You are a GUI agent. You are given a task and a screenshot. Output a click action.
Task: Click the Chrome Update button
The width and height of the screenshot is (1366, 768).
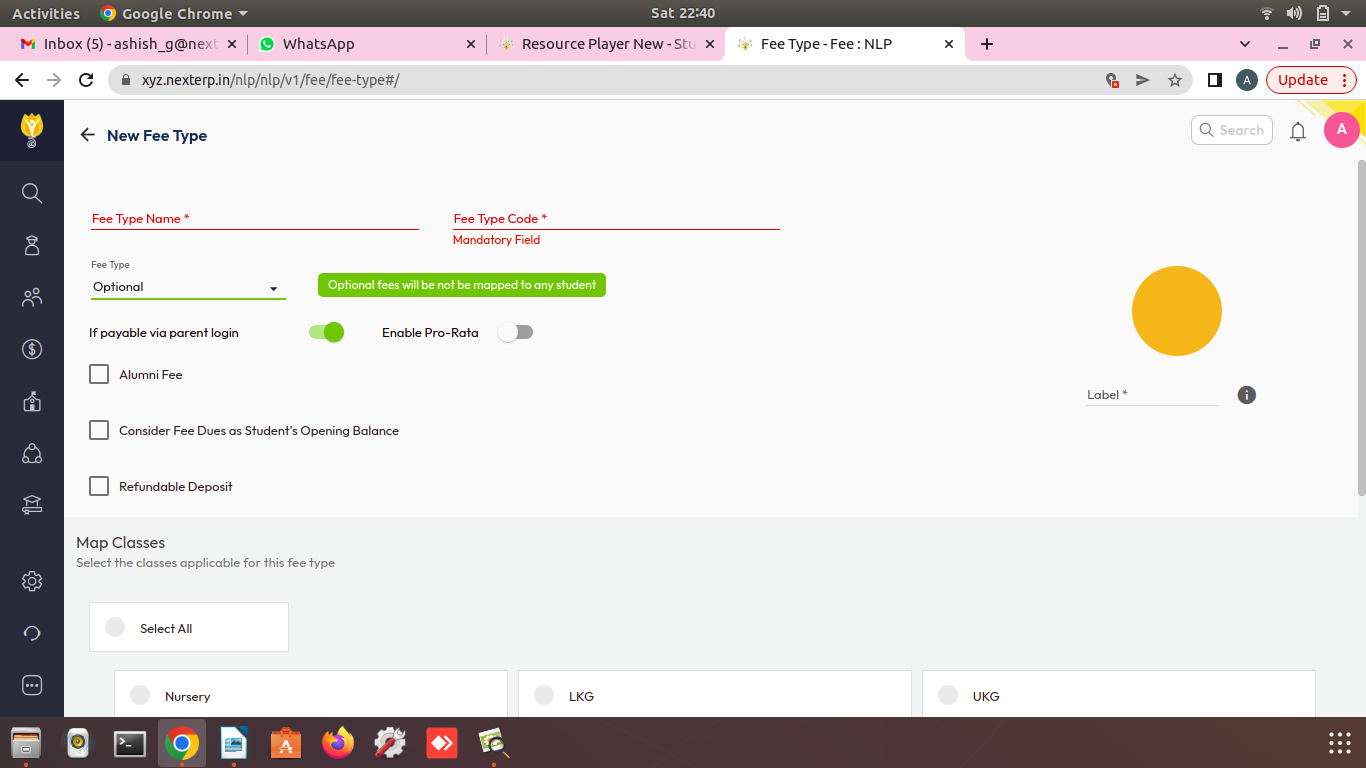[1303, 80]
